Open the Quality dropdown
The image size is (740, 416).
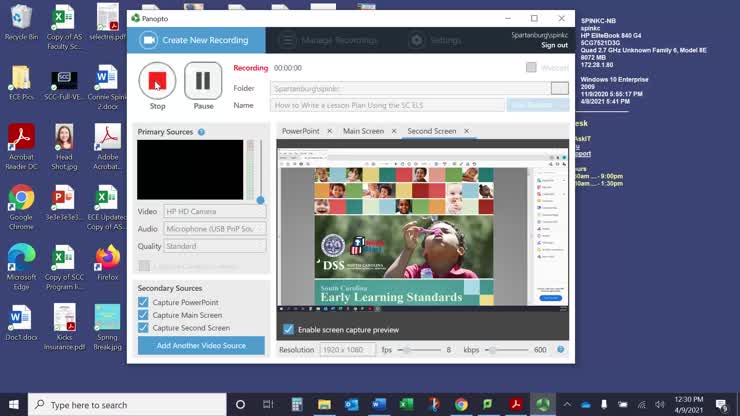tap(214, 246)
